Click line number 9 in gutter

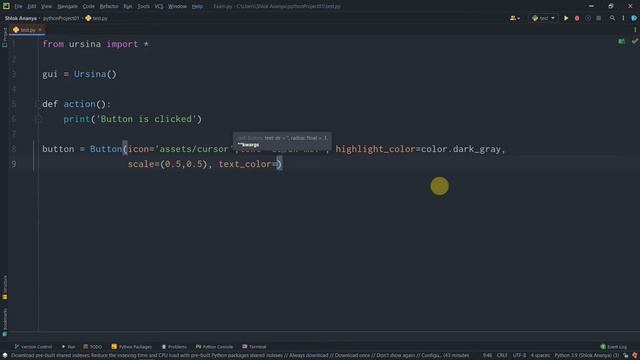pyautogui.click(x=13, y=164)
